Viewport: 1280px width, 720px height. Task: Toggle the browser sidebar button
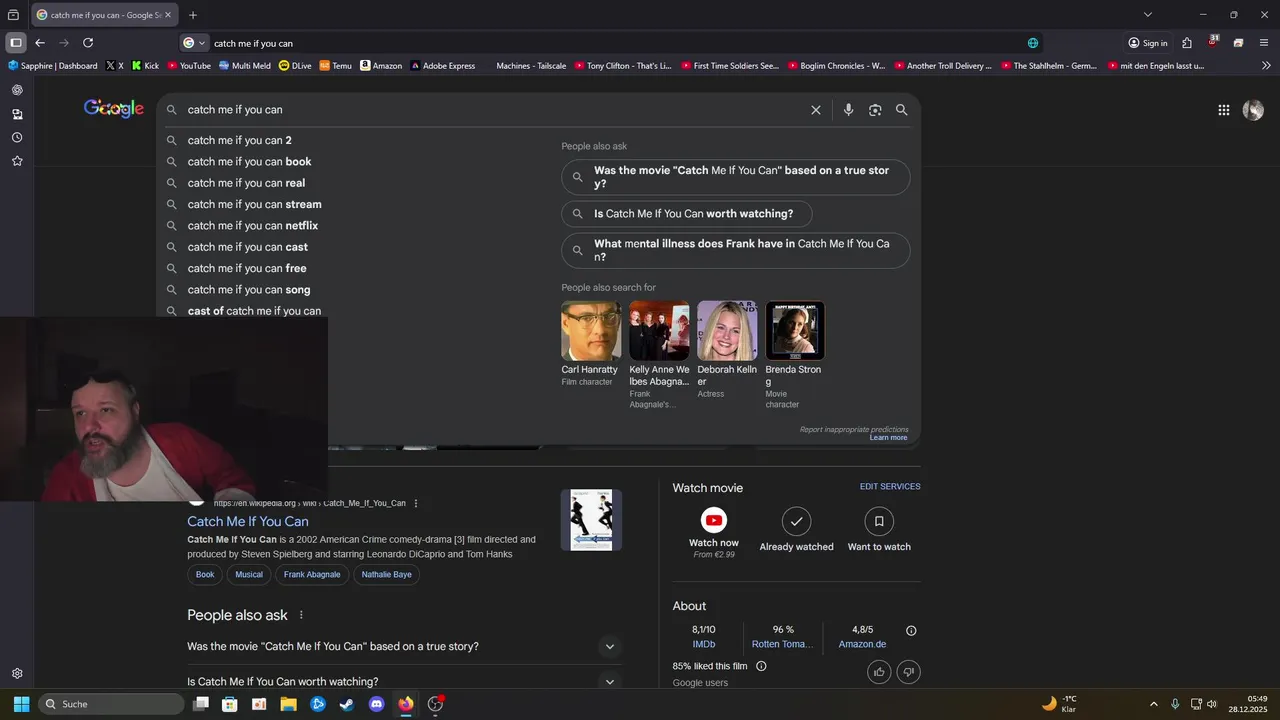(16, 43)
